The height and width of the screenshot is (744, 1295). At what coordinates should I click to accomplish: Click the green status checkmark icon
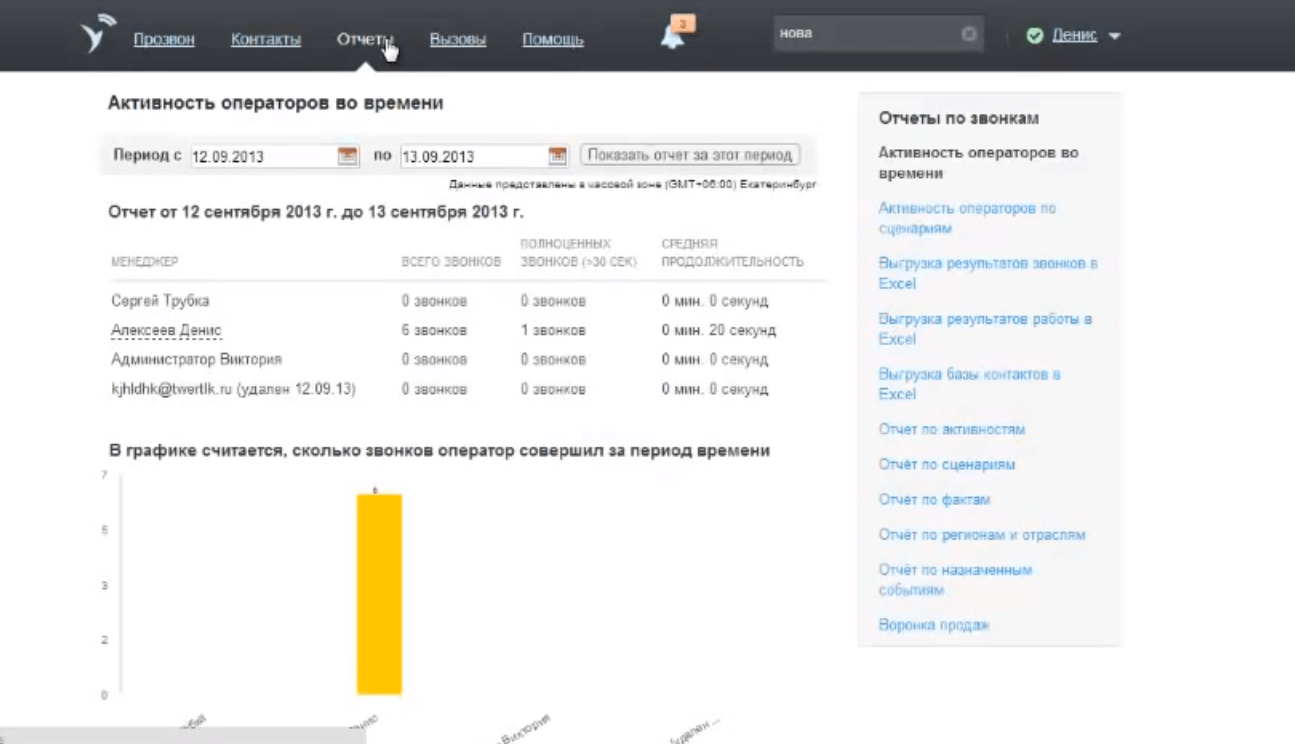click(1034, 36)
